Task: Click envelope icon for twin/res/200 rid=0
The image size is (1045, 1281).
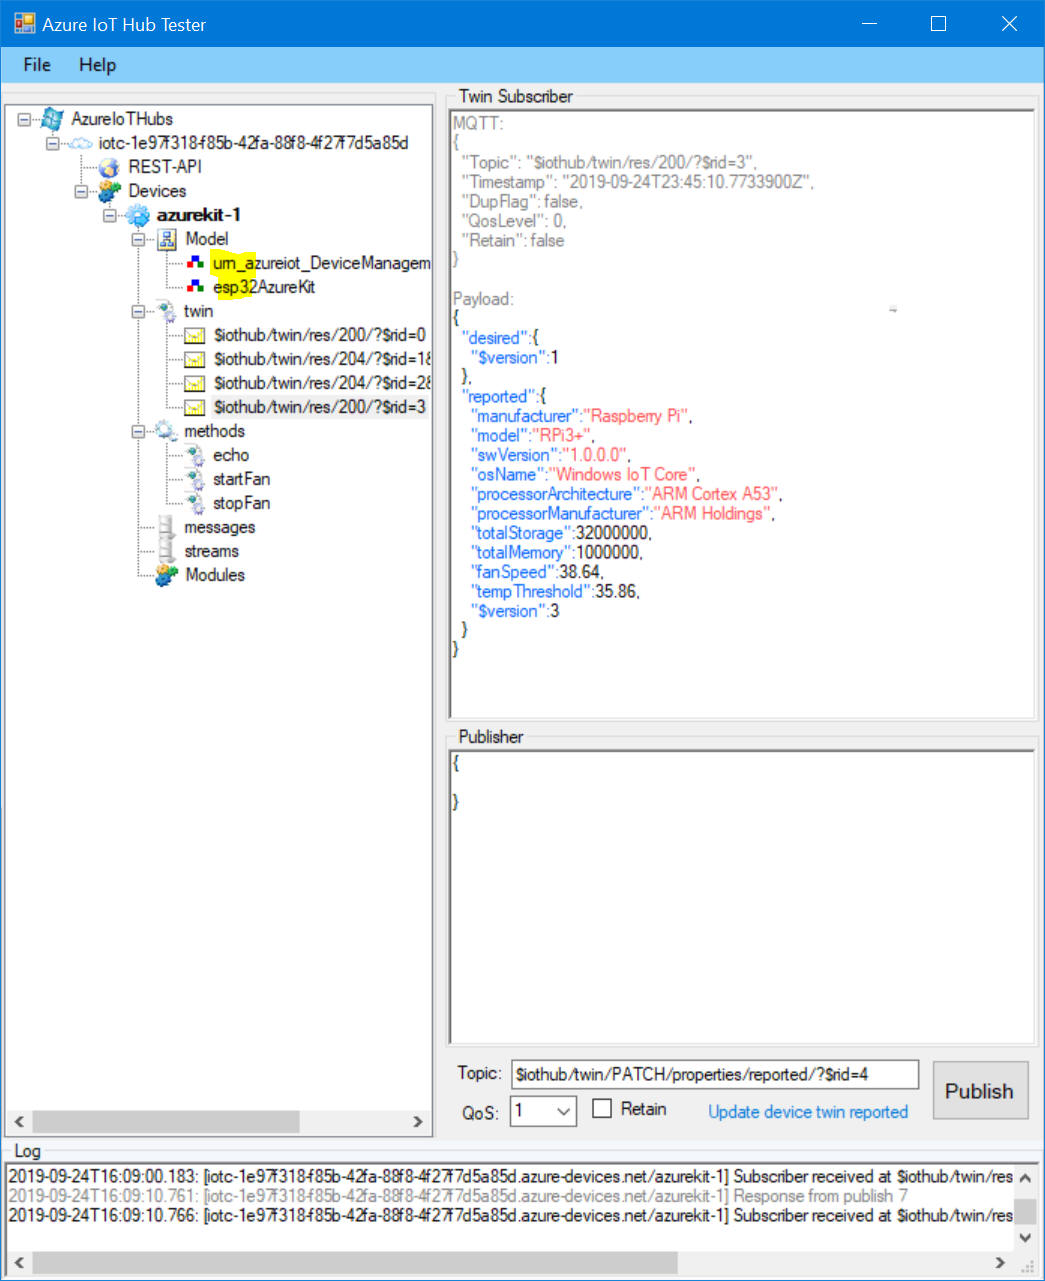Action: point(195,336)
